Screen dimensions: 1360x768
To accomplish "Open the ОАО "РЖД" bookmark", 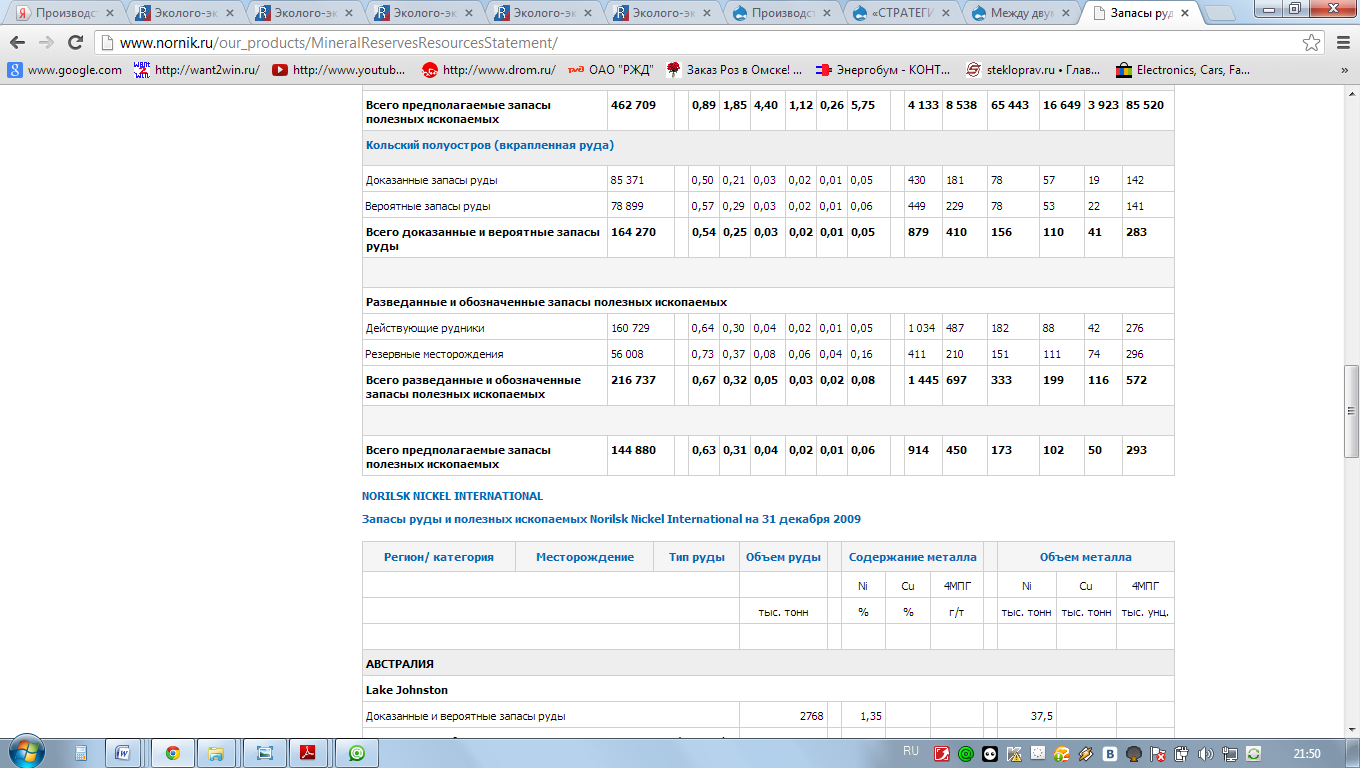I will 610,70.
